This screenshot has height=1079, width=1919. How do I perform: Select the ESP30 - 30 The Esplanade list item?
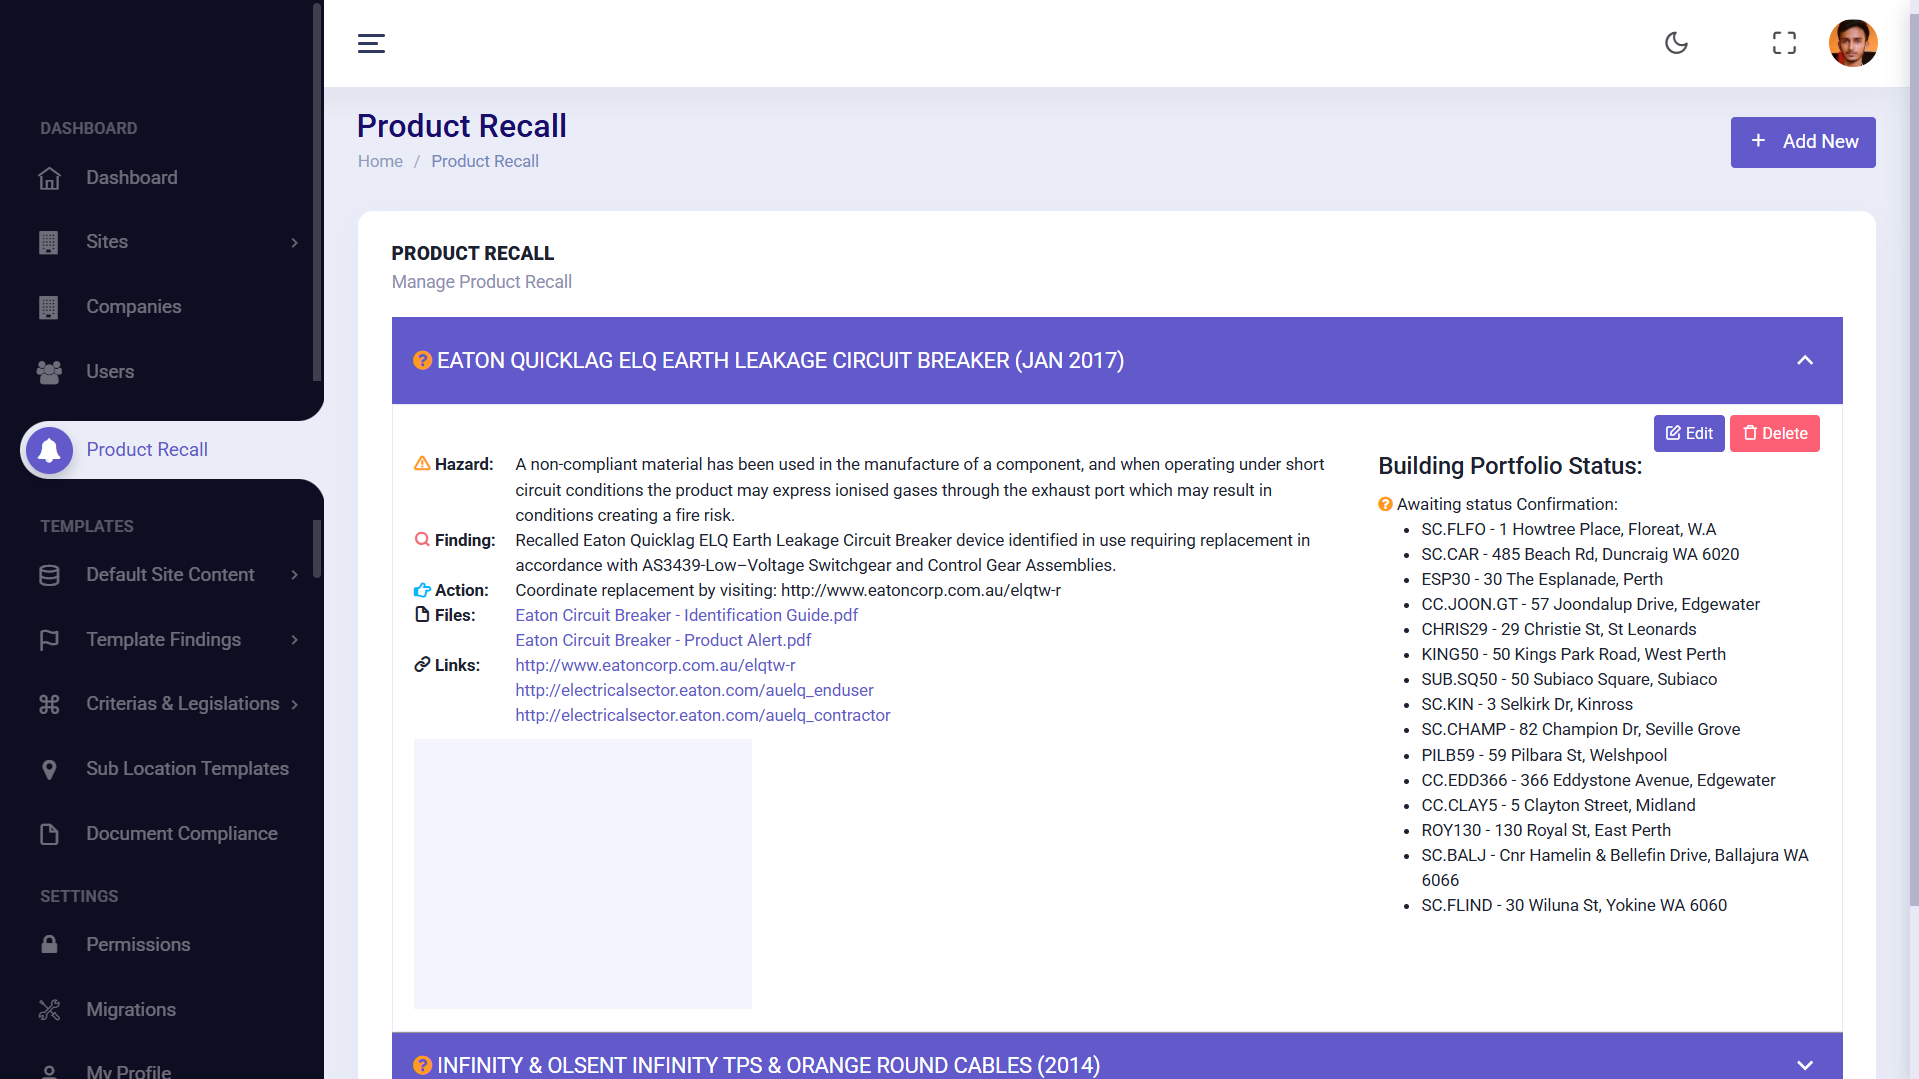[x=1542, y=579]
